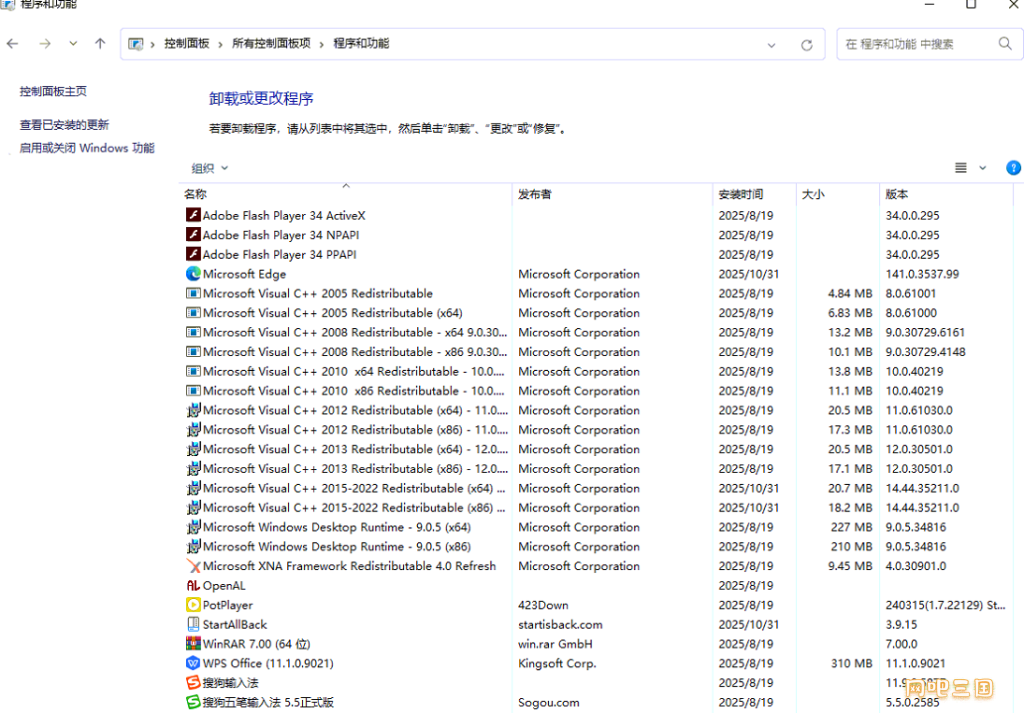This screenshot has height=713, width=1024.
Task: Select Microsoft Visual C++ 2005 Redistributable row name
Action: point(317,293)
